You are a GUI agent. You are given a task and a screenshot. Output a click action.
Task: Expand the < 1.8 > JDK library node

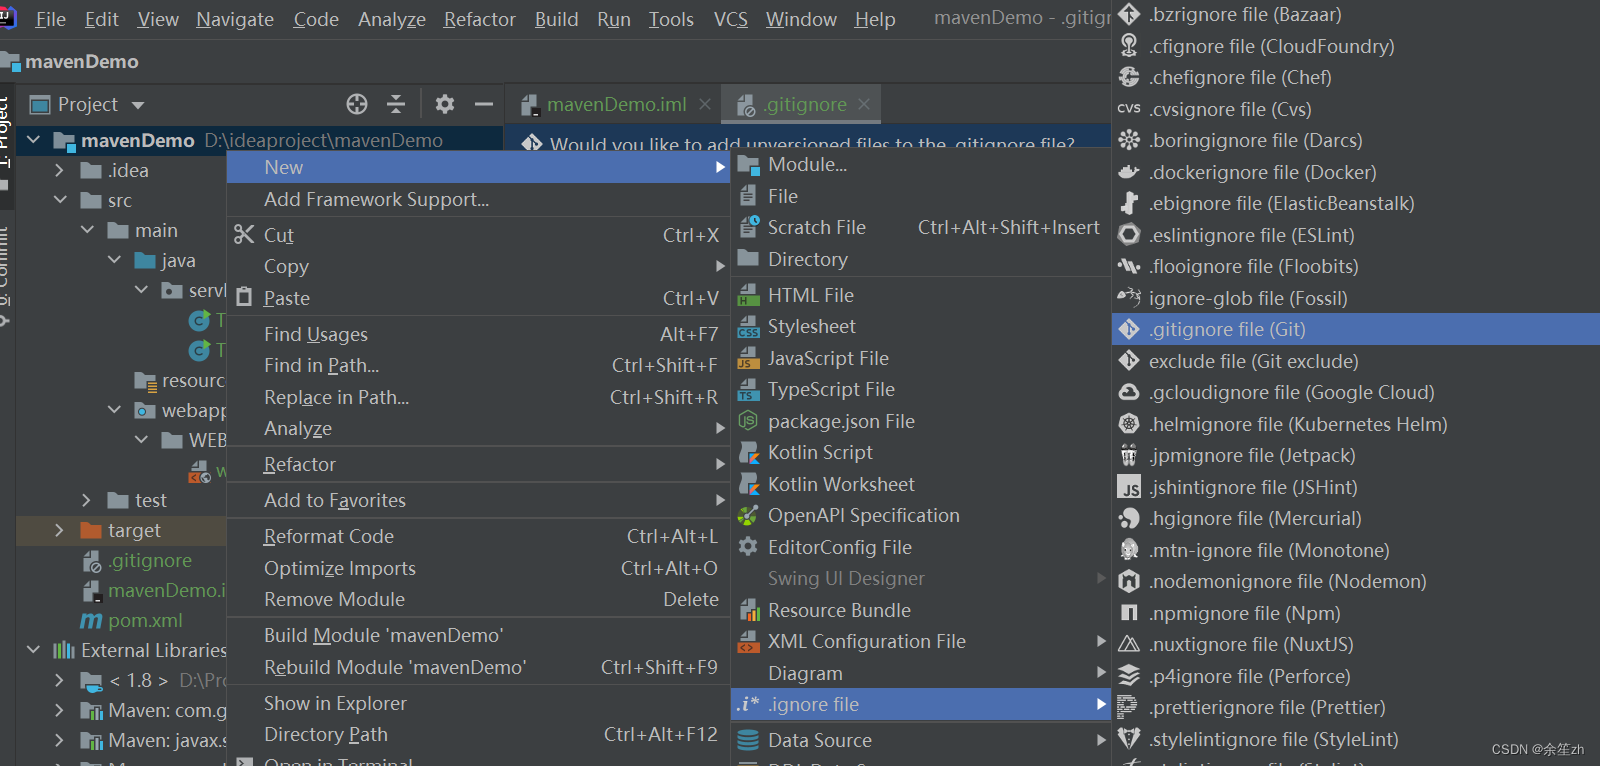point(60,680)
